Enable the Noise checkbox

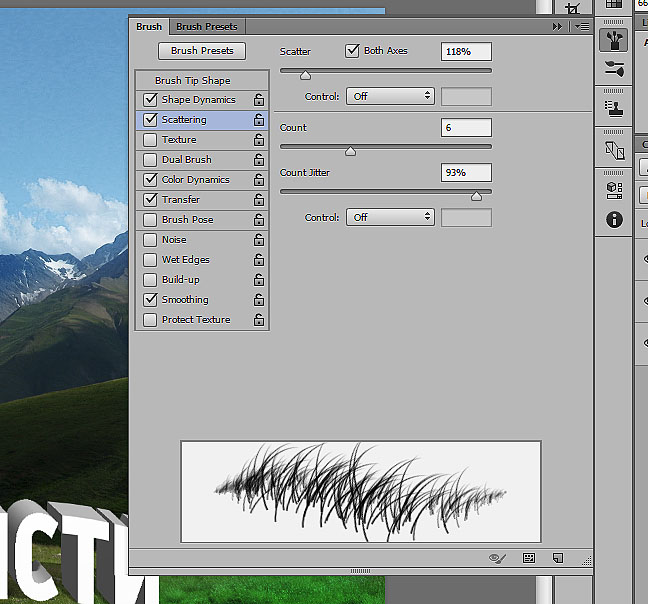tap(150, 240)
